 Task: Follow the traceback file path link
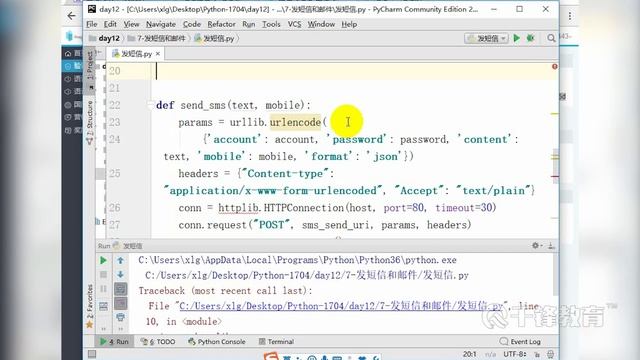pyautogui.click(x=342, y=306)
